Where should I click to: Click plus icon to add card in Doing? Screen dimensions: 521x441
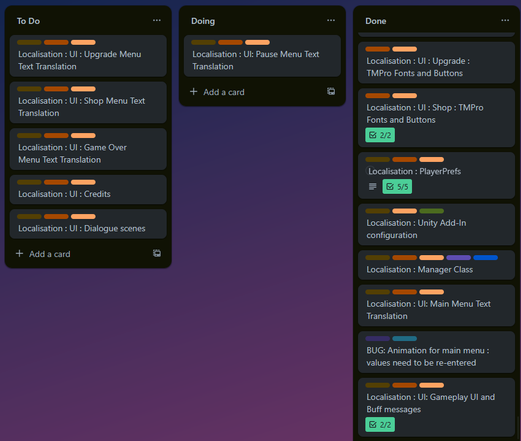pos(194,92)
